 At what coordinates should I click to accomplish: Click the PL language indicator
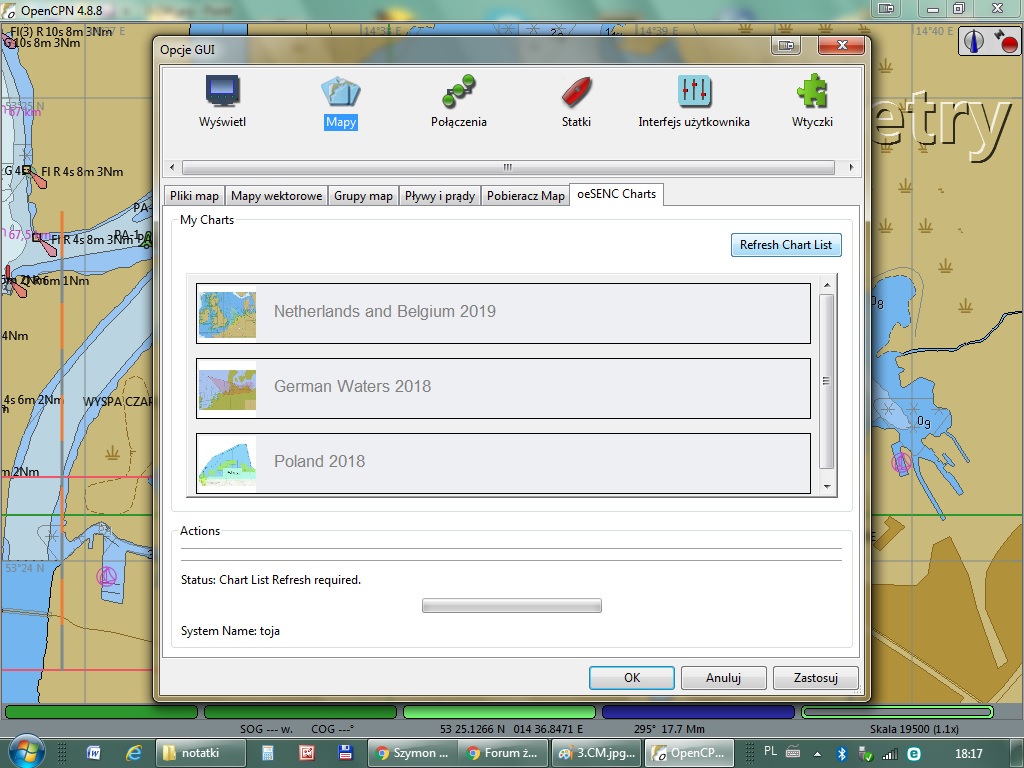(771, 752)
